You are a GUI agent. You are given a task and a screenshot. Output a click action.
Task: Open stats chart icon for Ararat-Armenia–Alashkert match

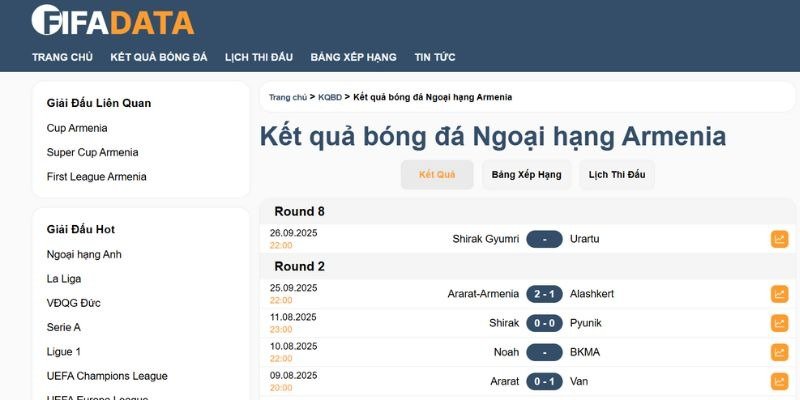779,294
